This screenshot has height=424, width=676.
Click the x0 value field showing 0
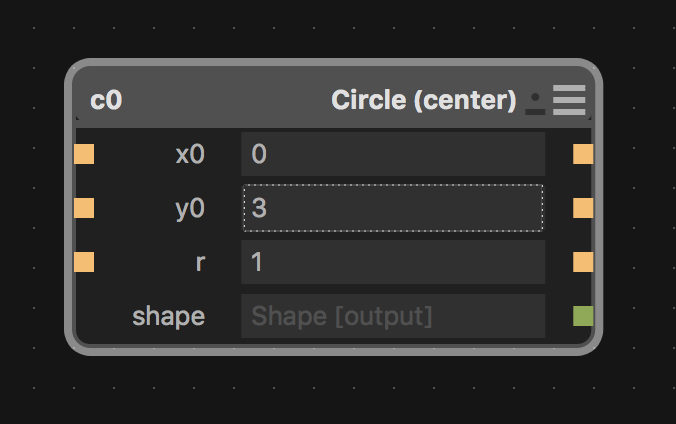point(392,154)
